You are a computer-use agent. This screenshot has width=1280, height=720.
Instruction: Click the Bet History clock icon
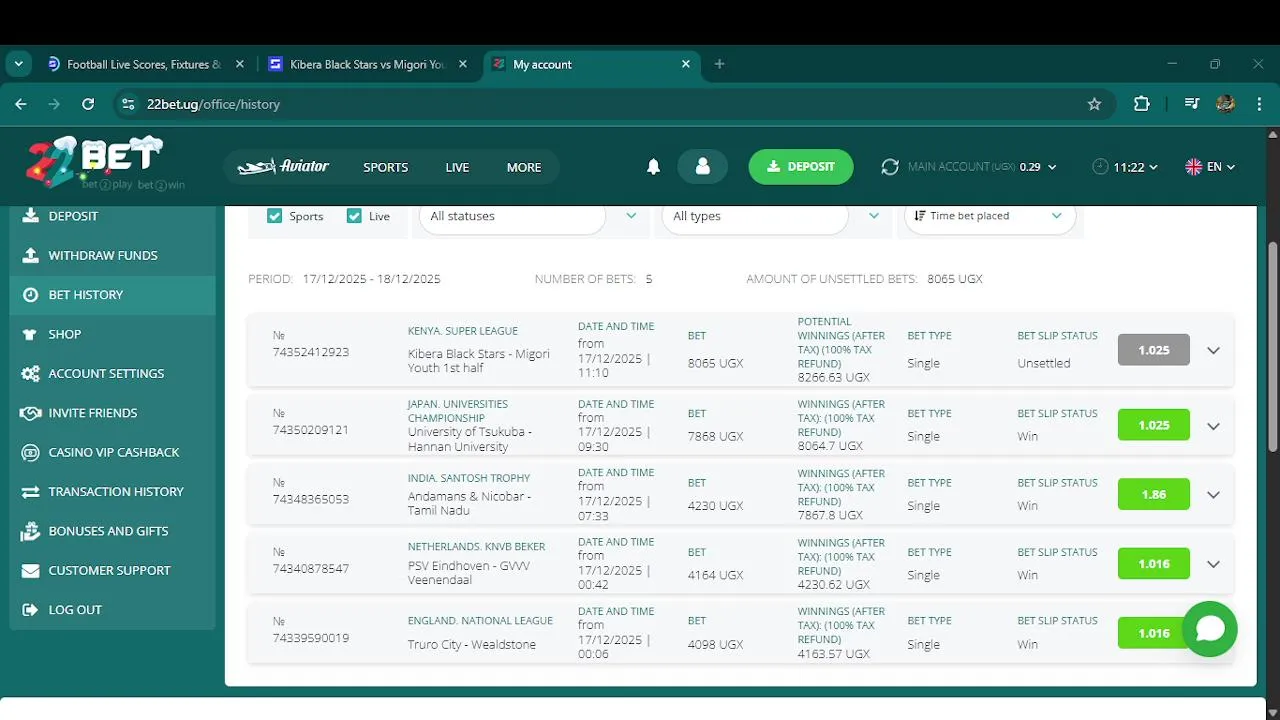[30, 295]
